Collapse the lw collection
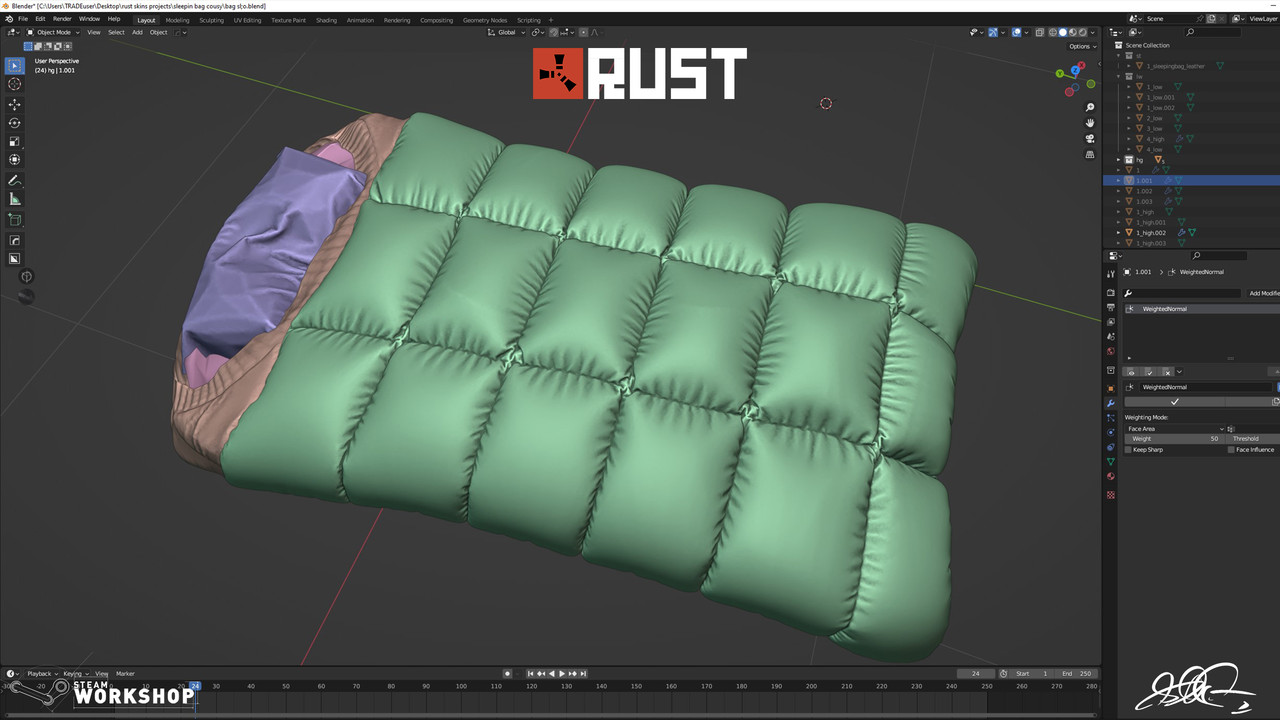 pos(1120,76)
